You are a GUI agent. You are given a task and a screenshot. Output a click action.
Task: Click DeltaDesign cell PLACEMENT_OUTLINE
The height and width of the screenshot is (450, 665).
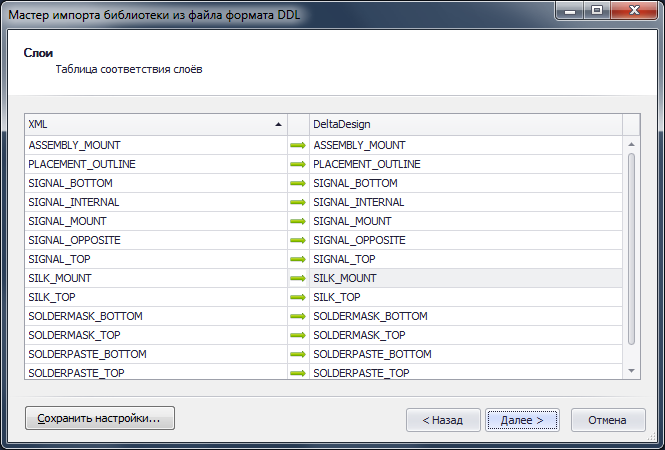466,164
